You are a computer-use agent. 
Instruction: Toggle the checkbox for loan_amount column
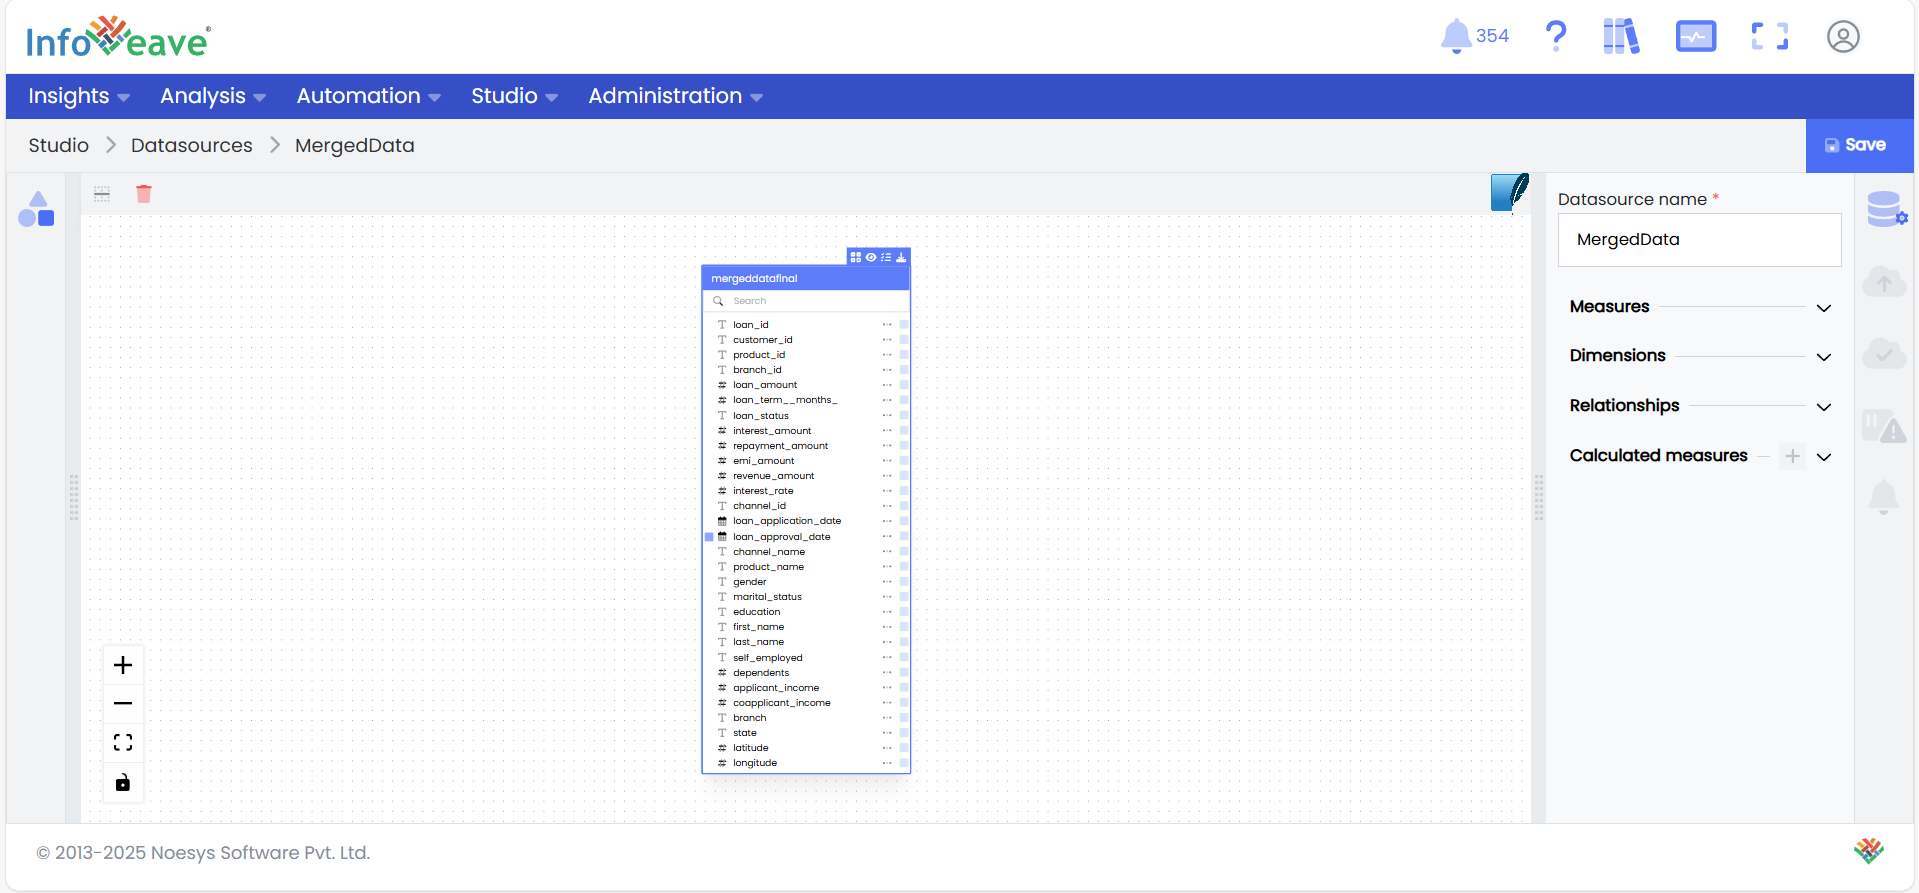click(x=904, y=385)
